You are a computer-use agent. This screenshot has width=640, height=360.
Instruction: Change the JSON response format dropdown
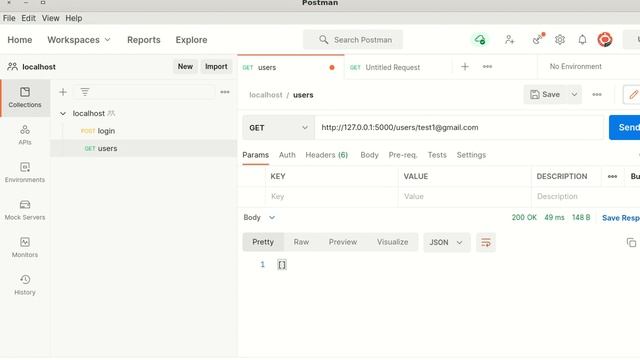click(x=446, y=242)
